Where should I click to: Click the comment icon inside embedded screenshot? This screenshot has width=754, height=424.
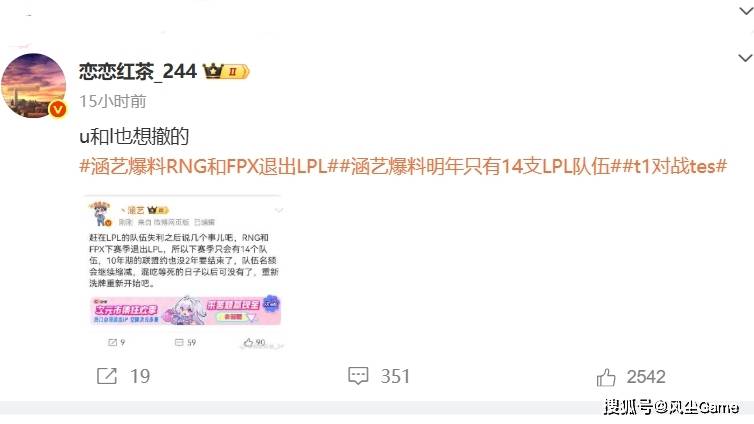tap(179, 342)
